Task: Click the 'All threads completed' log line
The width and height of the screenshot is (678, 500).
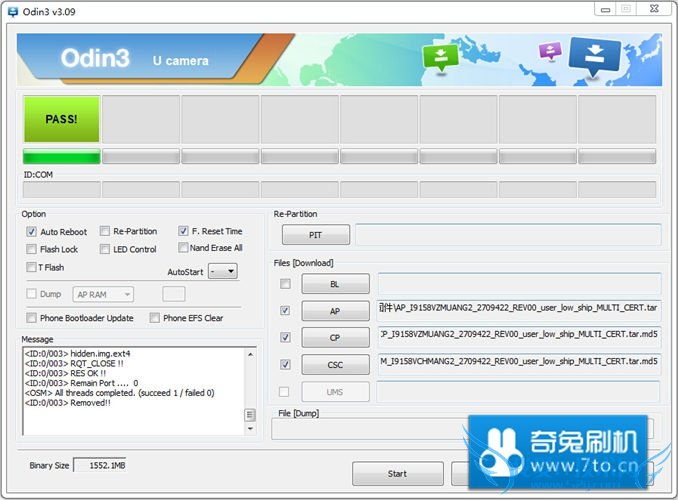Action: [120, 393]
